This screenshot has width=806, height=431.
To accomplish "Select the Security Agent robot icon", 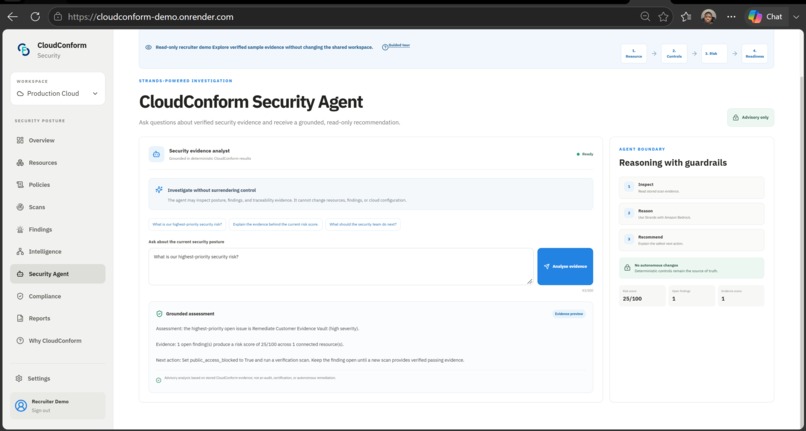I will pos(20,274).
